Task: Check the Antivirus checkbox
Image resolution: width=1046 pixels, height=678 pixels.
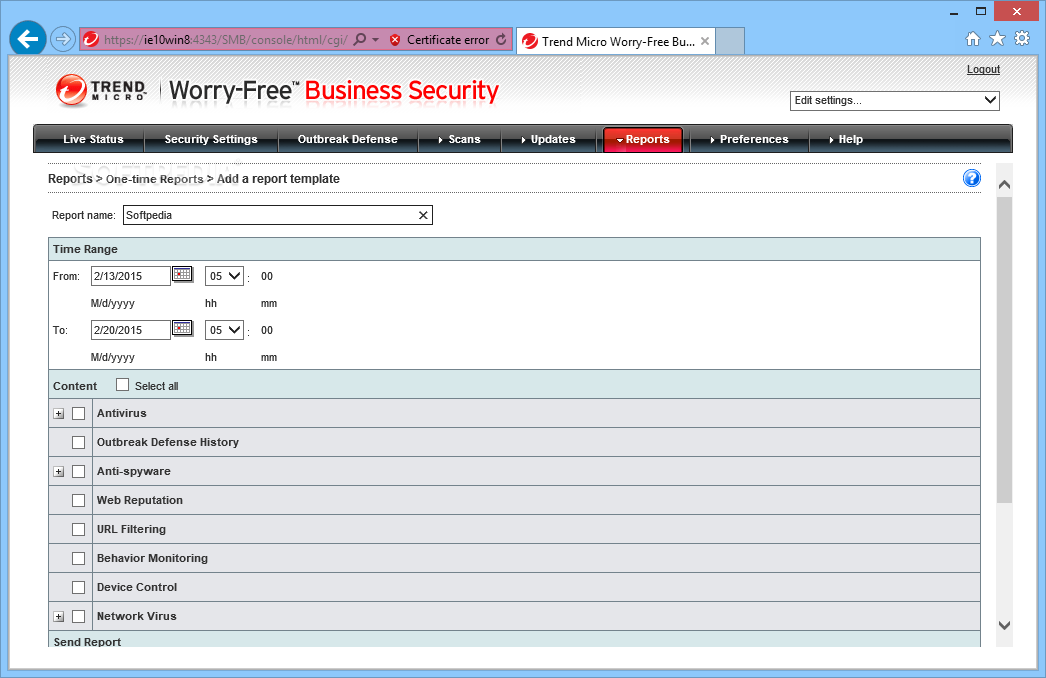Action: [x=79, y=414]
